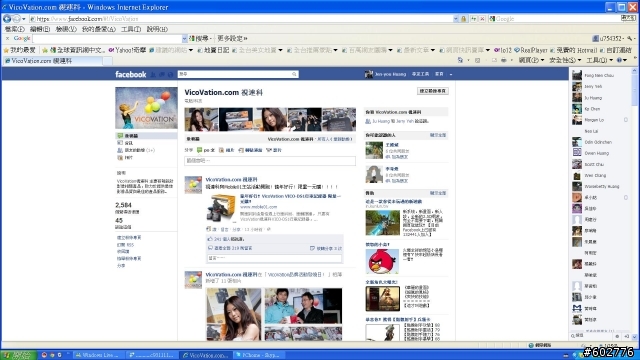Open RealPlayer favorites bar link
This screenshot has height=360, width=640.
tap(531, 50)
